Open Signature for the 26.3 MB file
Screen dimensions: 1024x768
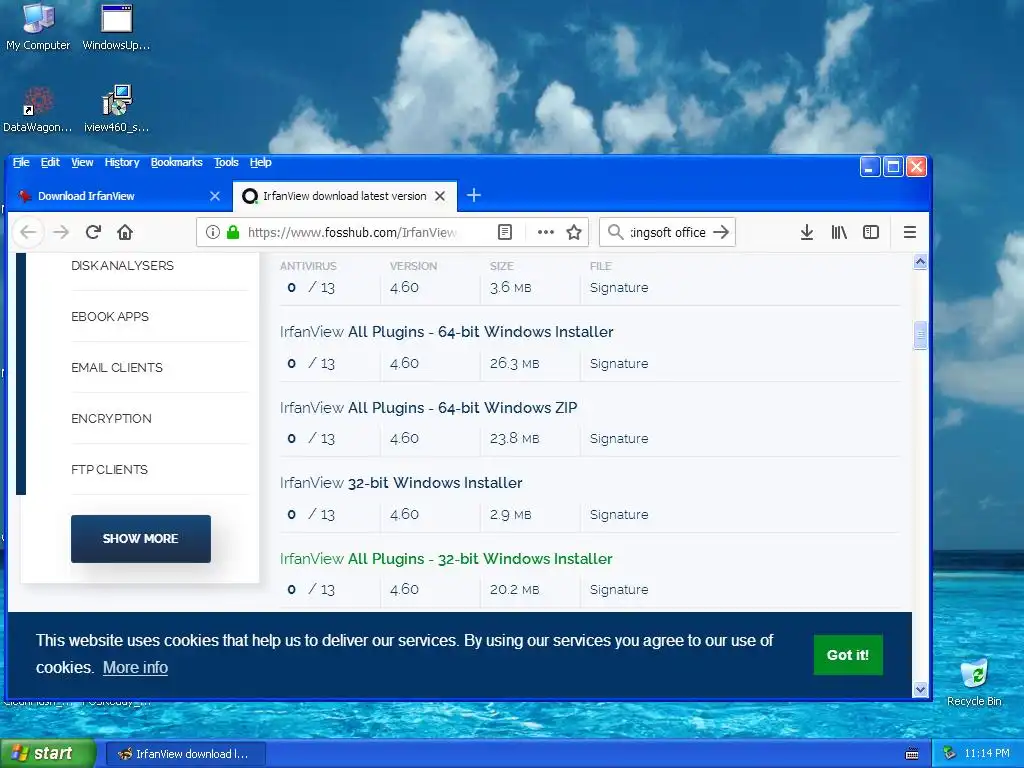618,363
